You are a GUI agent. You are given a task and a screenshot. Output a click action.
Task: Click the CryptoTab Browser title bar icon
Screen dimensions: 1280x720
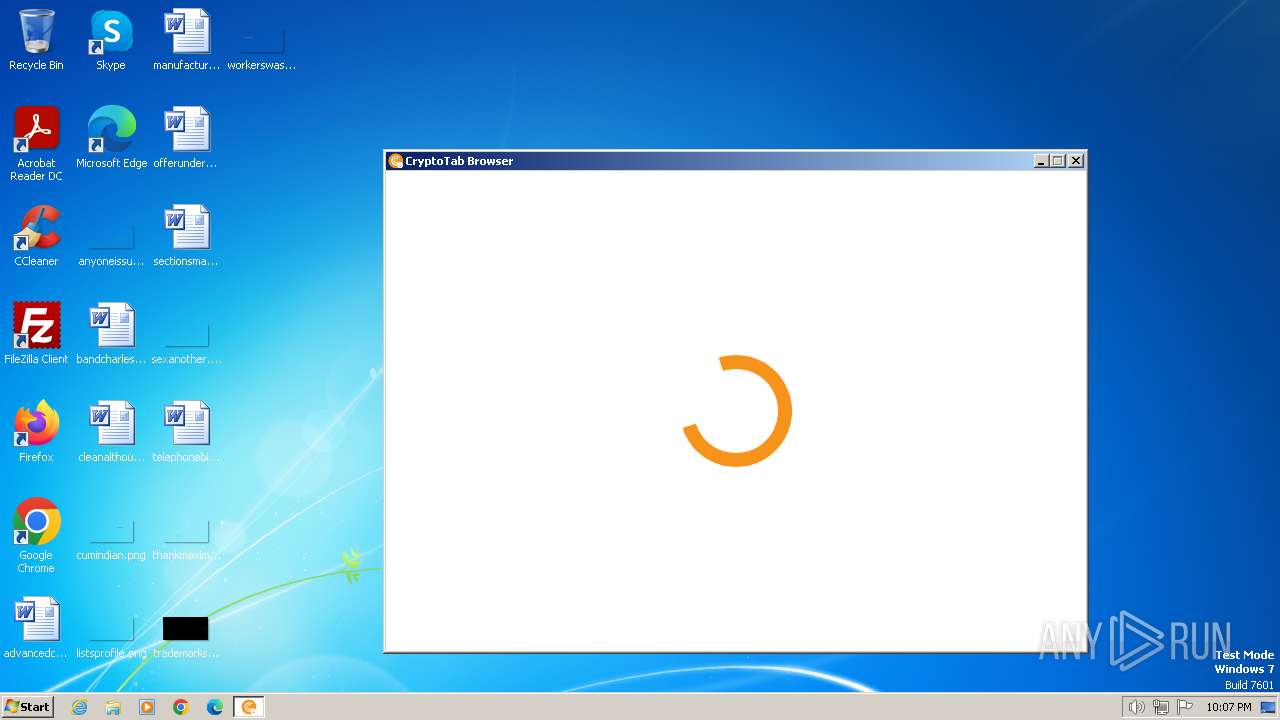396,161
